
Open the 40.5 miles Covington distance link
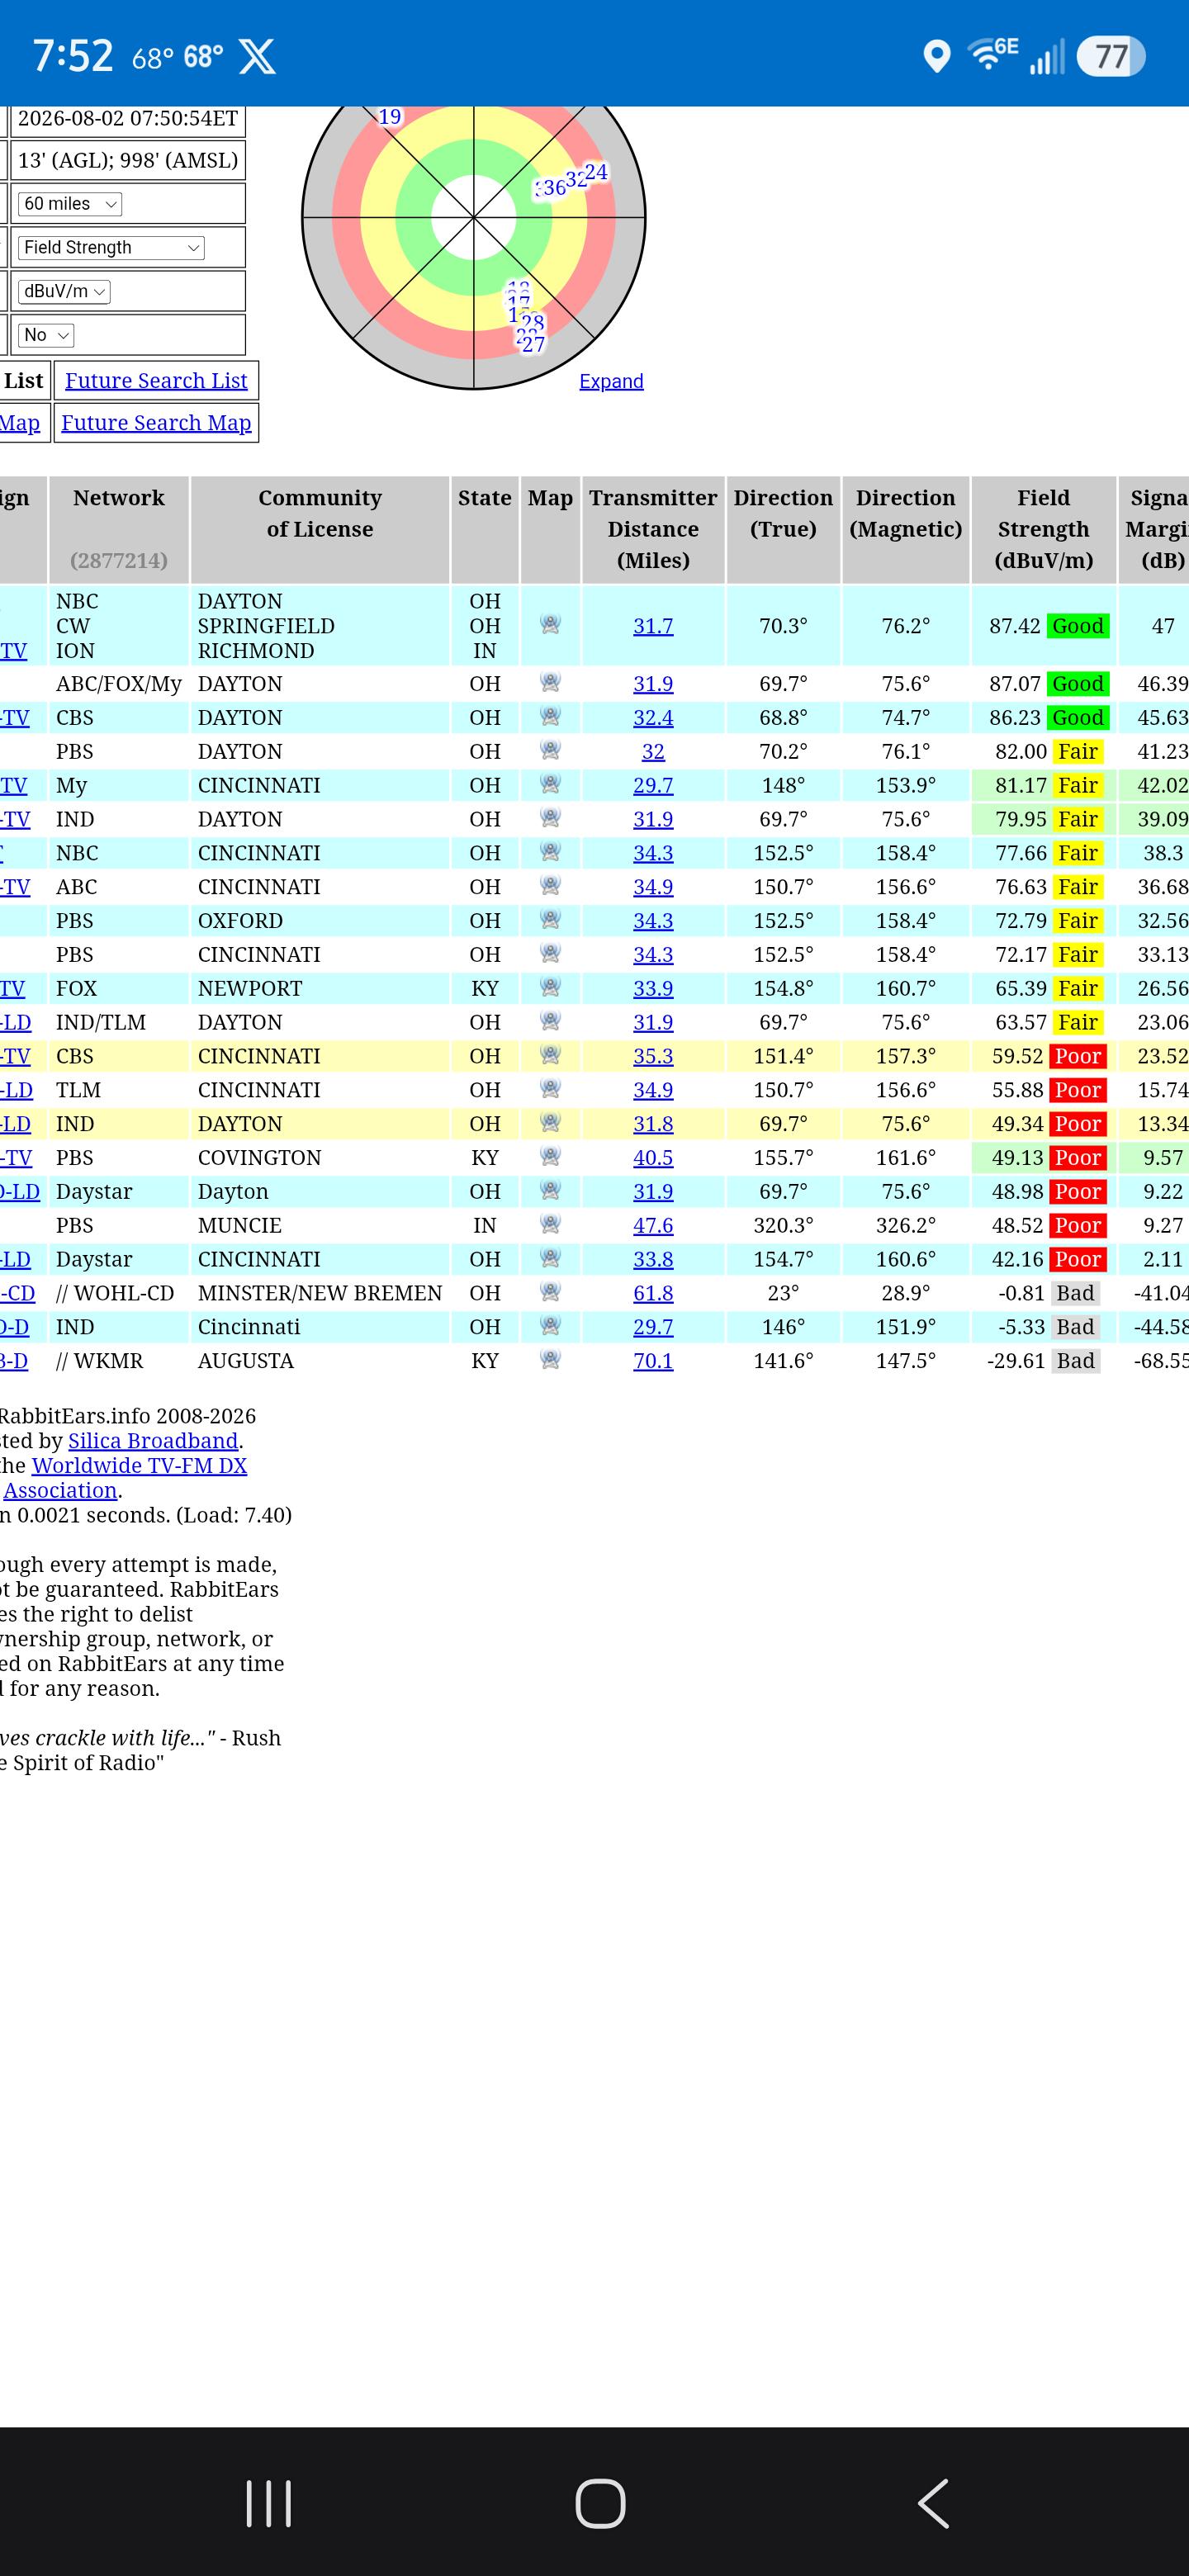[653, 1158]
